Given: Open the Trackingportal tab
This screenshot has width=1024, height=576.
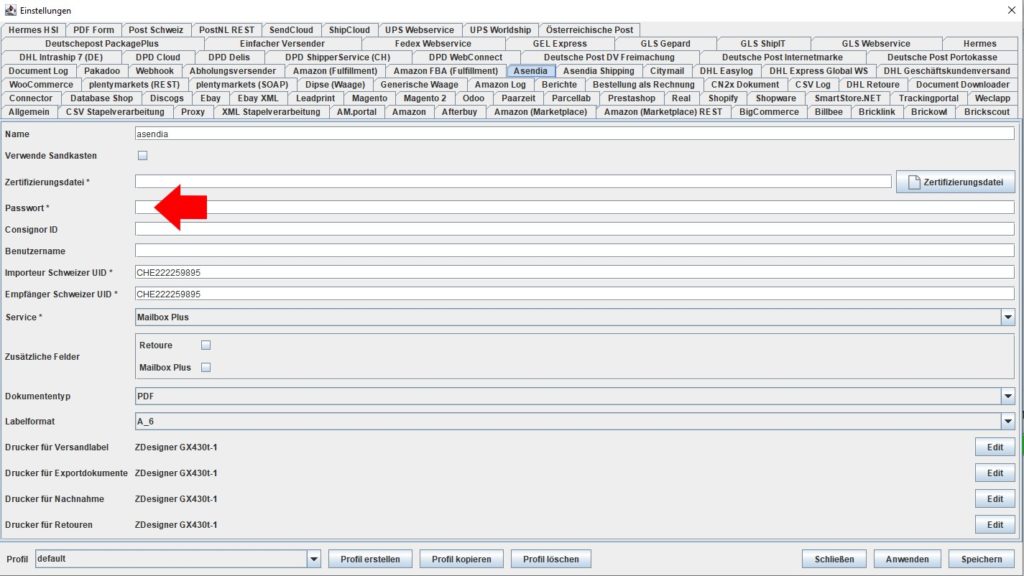Looking at the screenshot, I should point(929,98).
